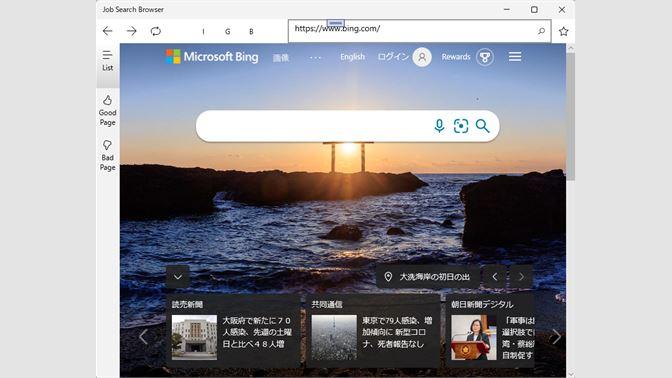Select the G search engine shortcut
The width and height of the screenshot is (672, 378).
pyautogui.click(x=228, y=31)
